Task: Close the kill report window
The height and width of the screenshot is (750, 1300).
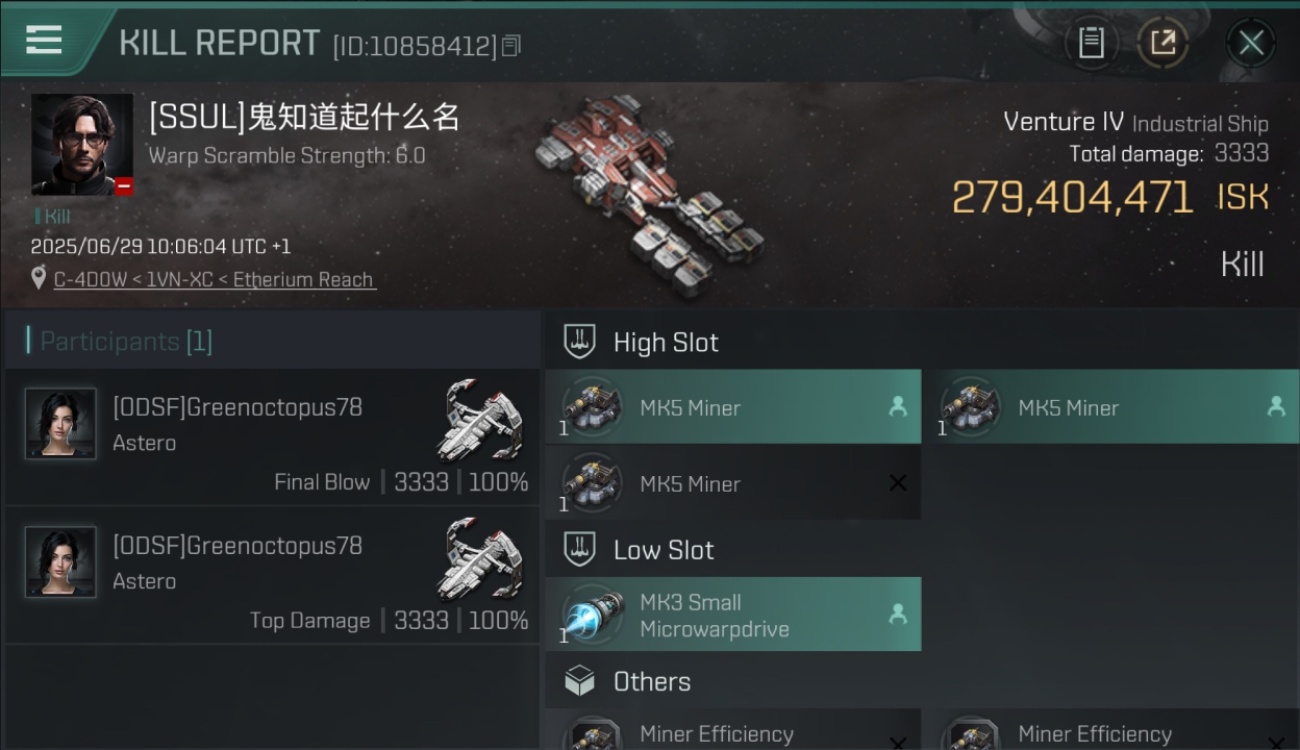Action: coord(1251,43)
